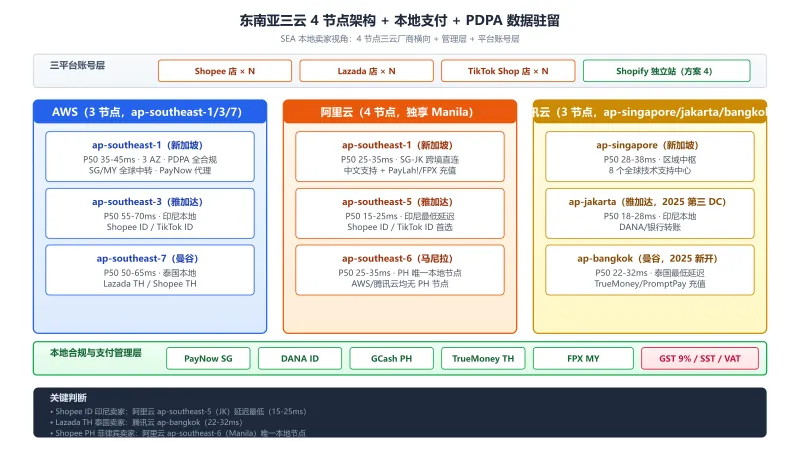
Task: Click the Lazada TH 泰国卖家 bullet line
Action: pyautogui.click(x=146, y=422)
